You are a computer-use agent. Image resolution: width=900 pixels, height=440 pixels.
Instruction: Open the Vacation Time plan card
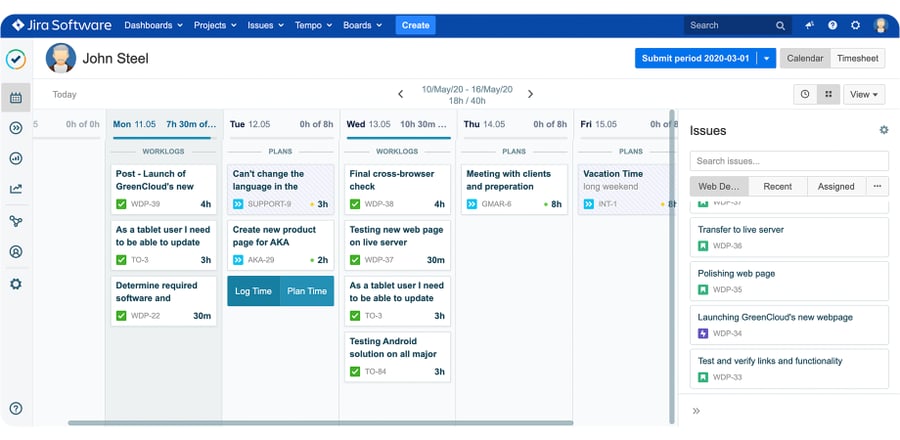(x=627, y=189)
